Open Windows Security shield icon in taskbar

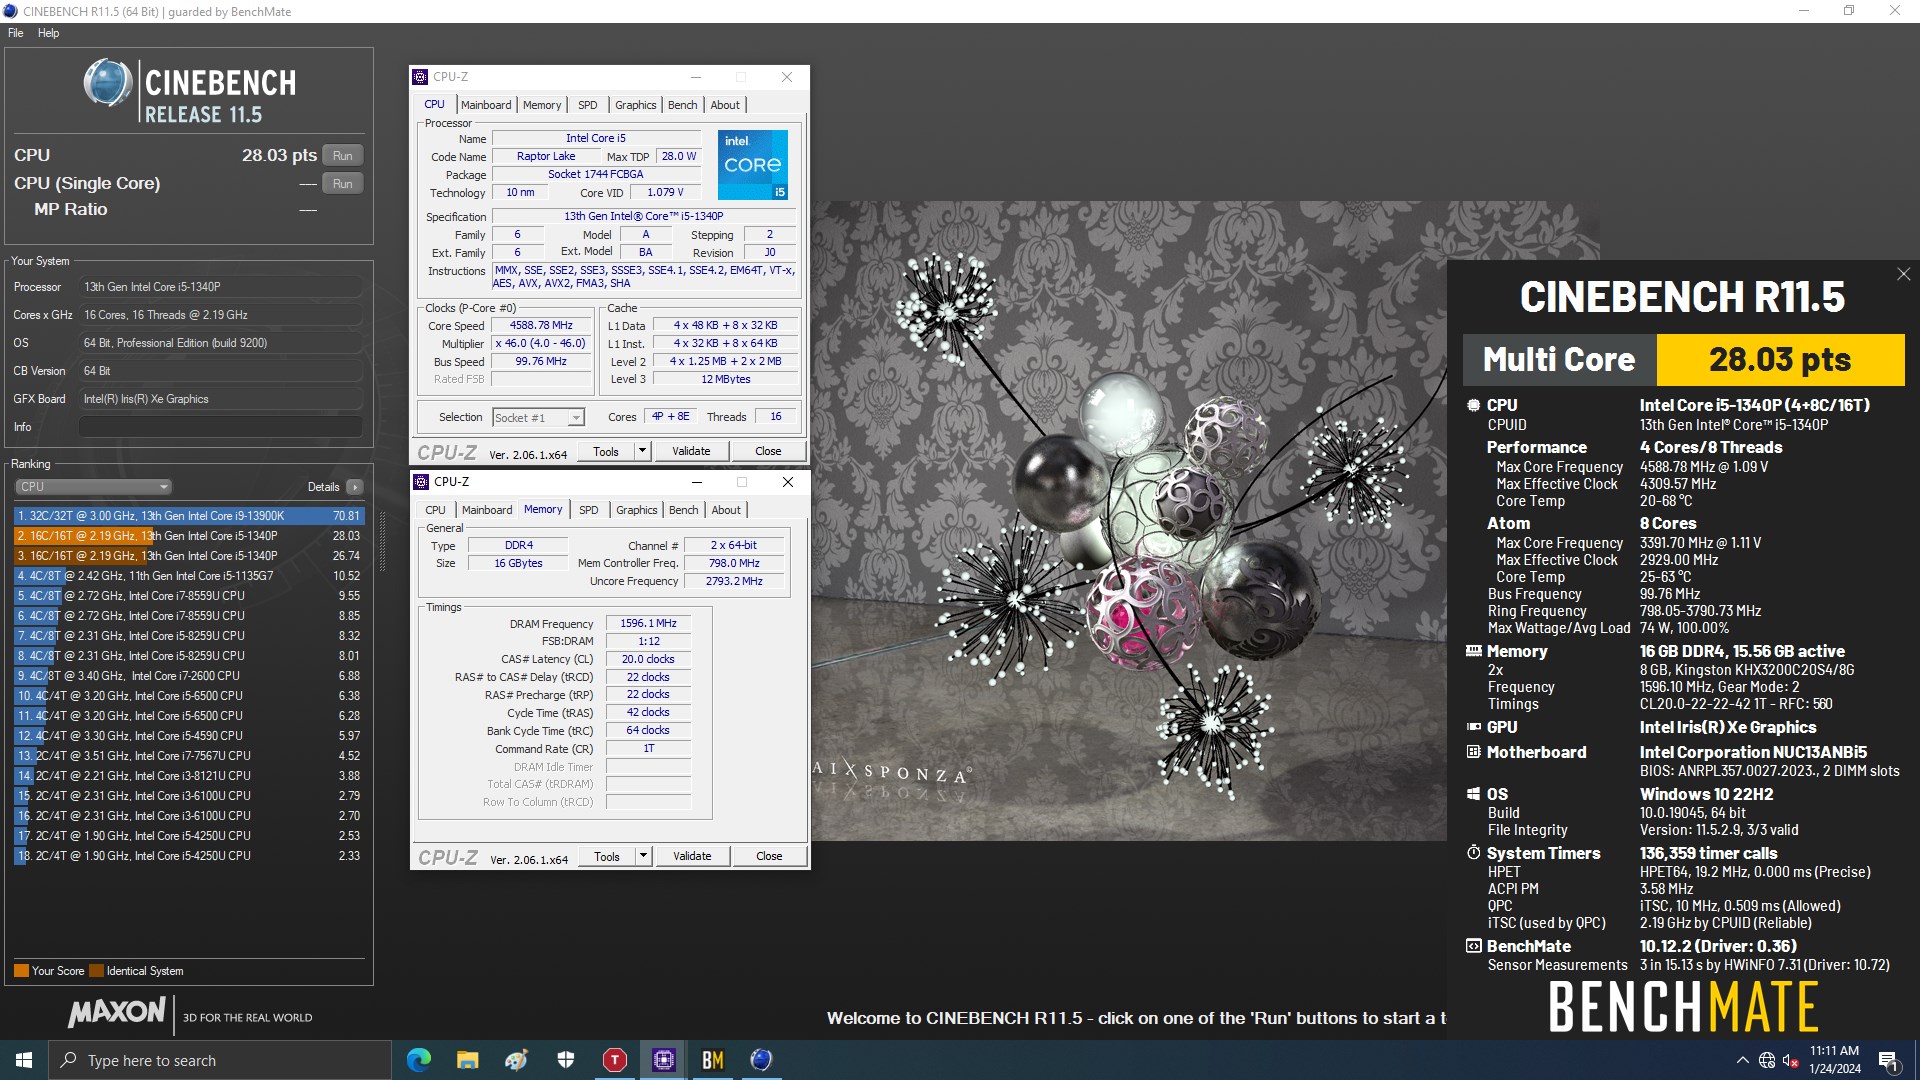566,1060
